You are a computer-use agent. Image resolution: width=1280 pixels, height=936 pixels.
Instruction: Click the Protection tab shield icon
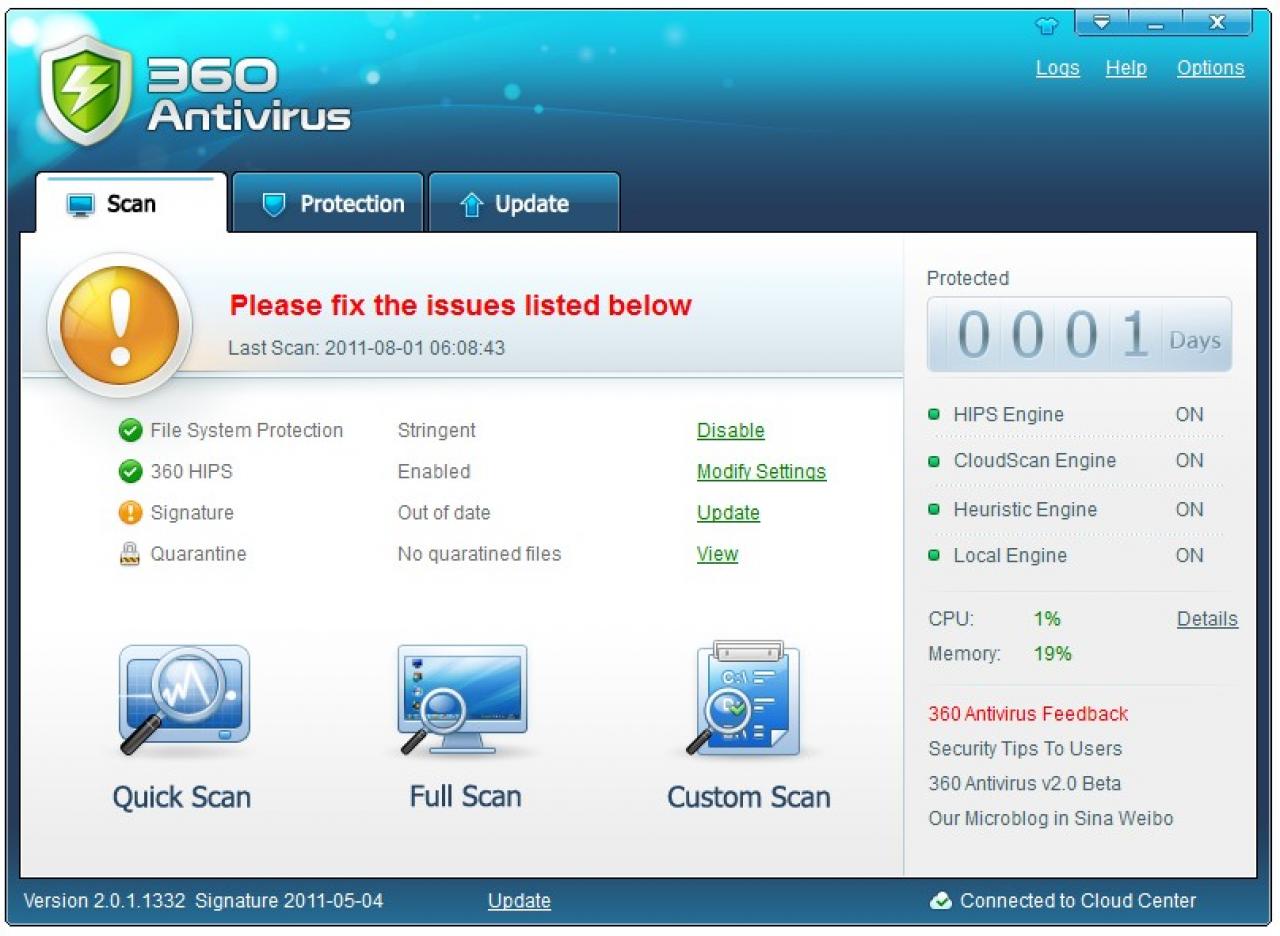(273, 205)
